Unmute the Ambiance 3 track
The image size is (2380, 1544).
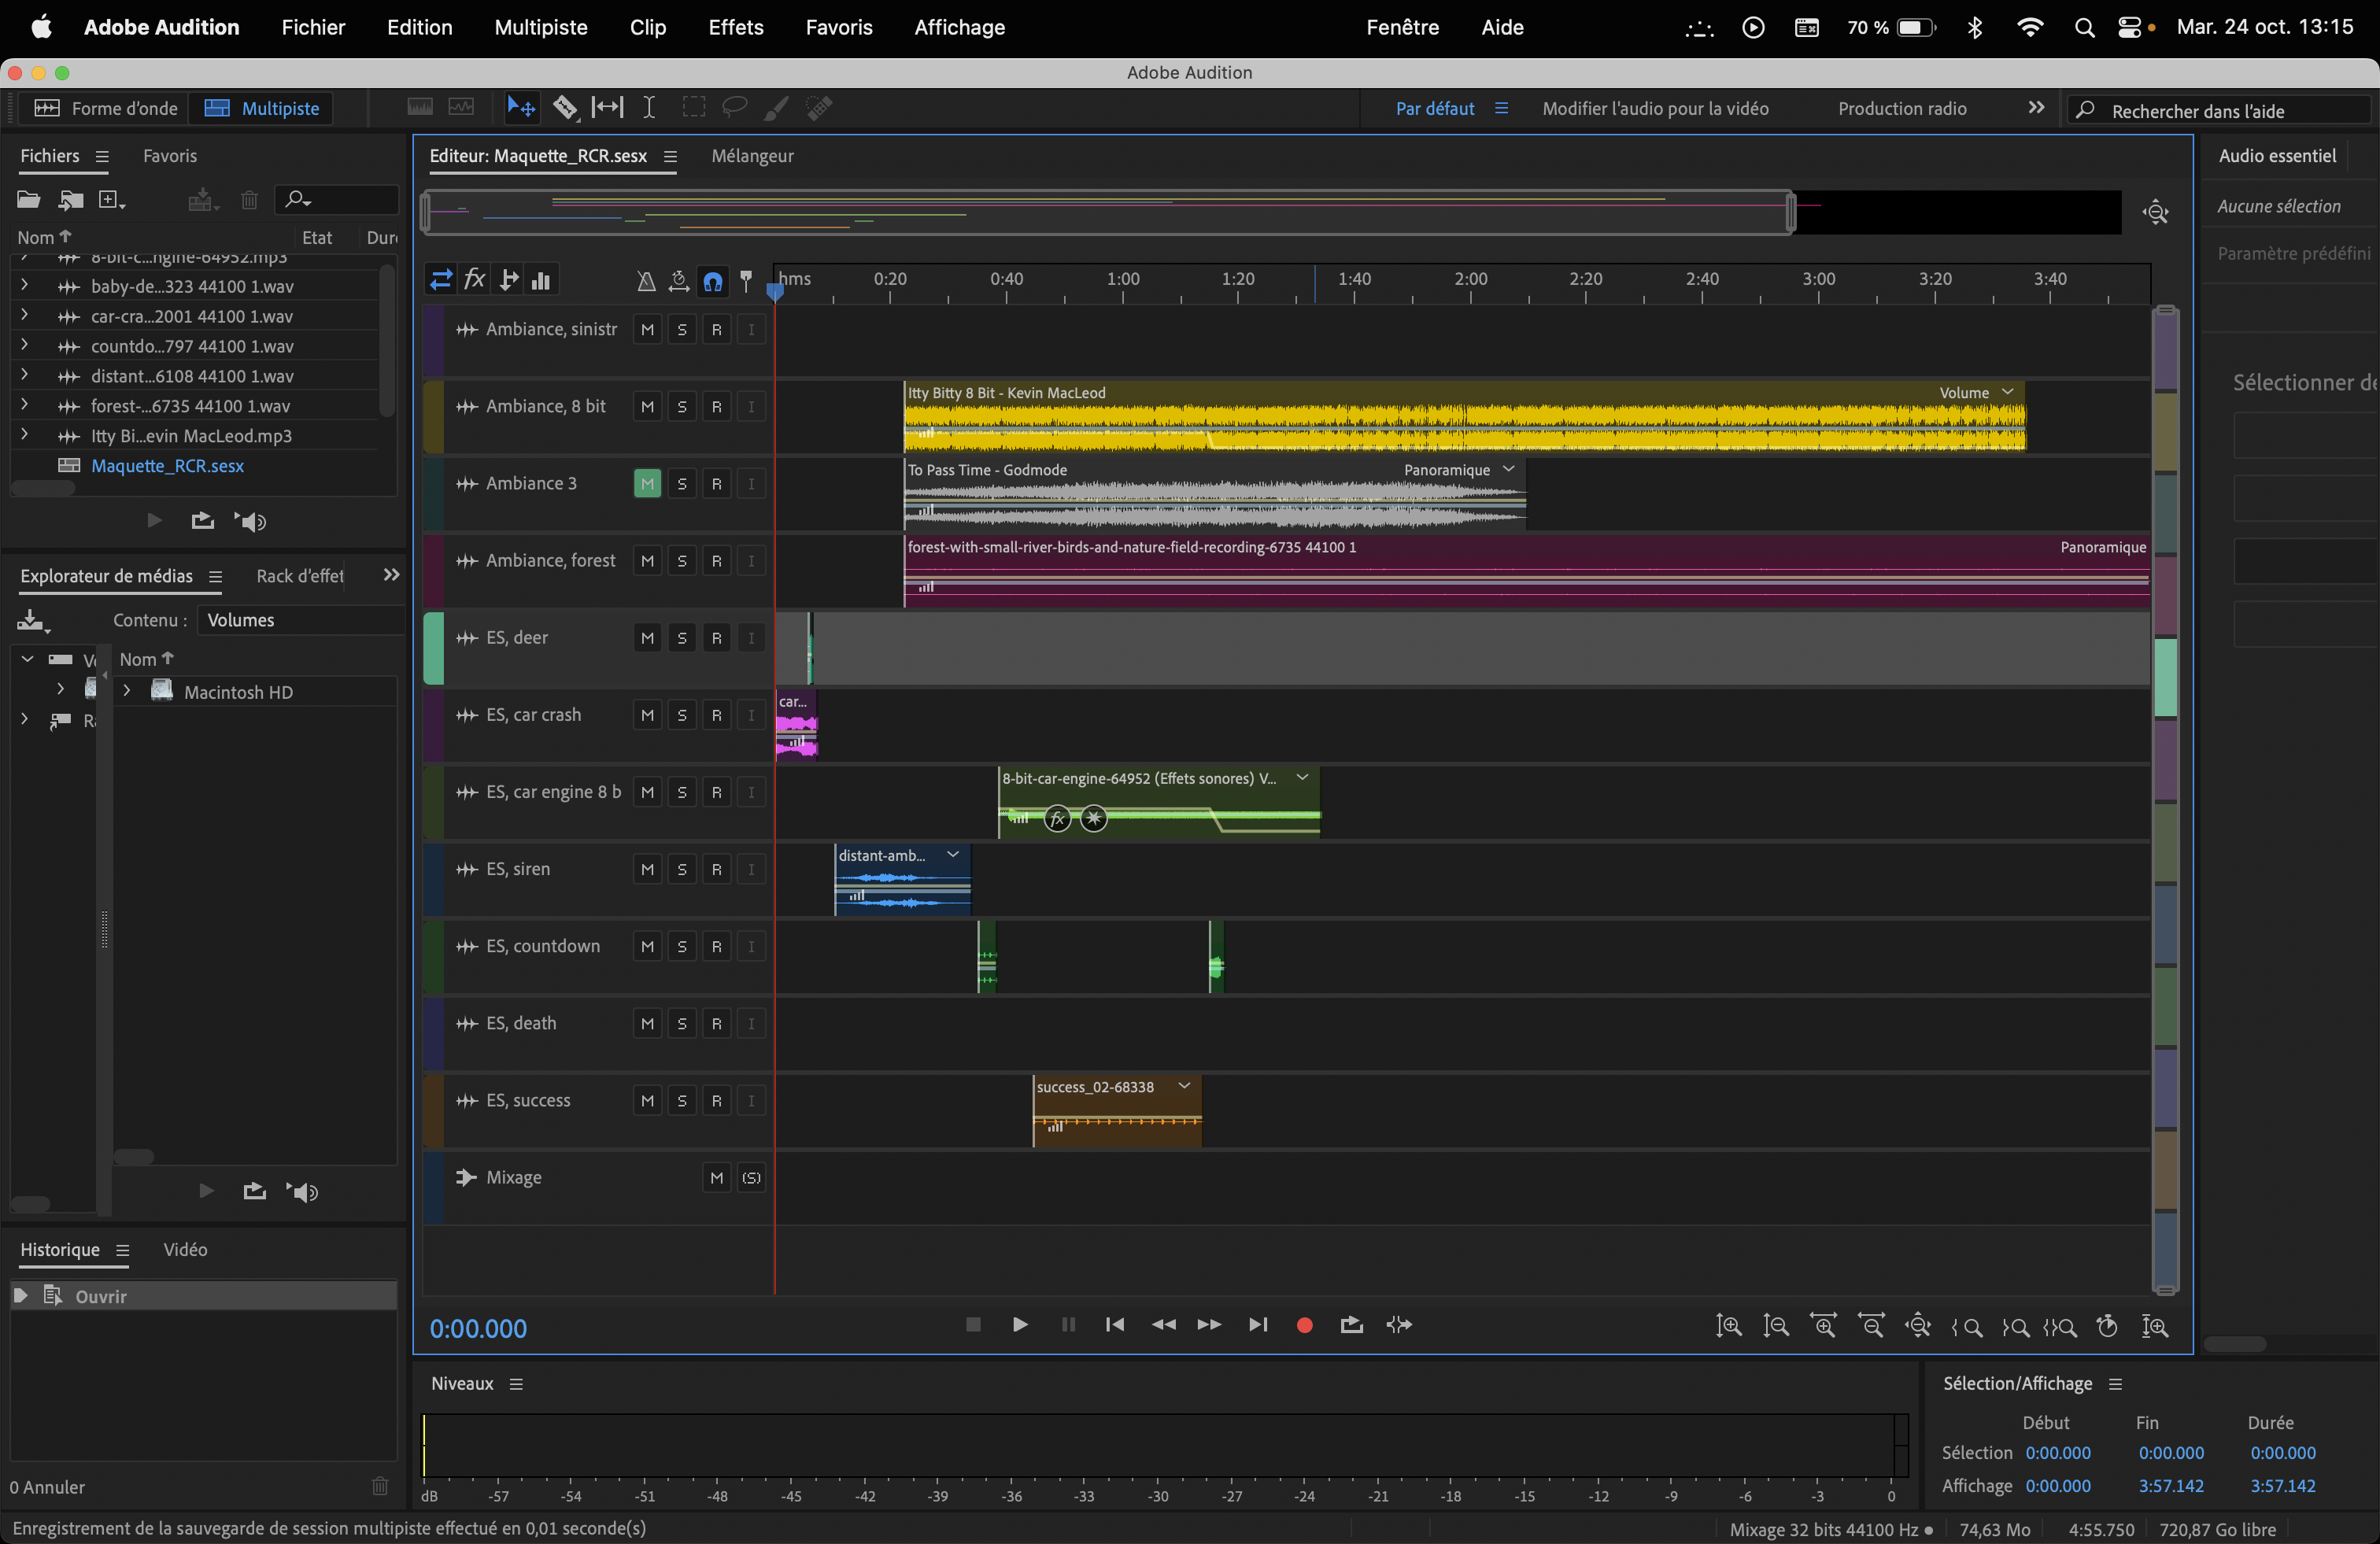[x=647, y=484]
